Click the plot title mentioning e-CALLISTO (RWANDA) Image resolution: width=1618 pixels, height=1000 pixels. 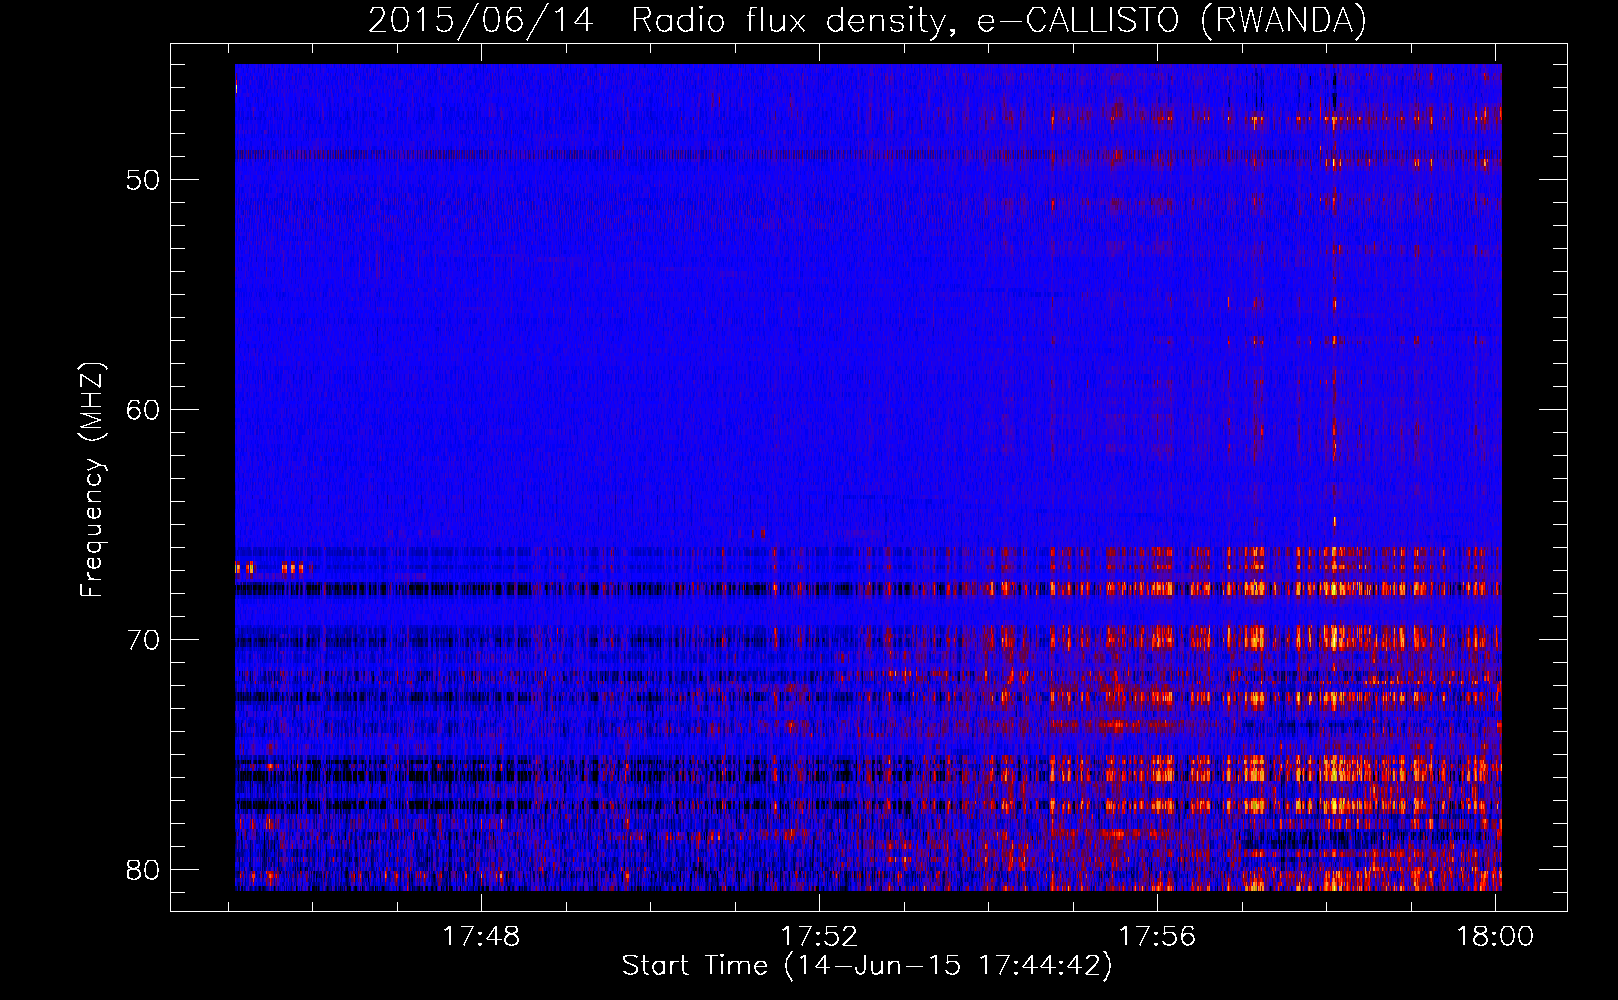point(867,20)
